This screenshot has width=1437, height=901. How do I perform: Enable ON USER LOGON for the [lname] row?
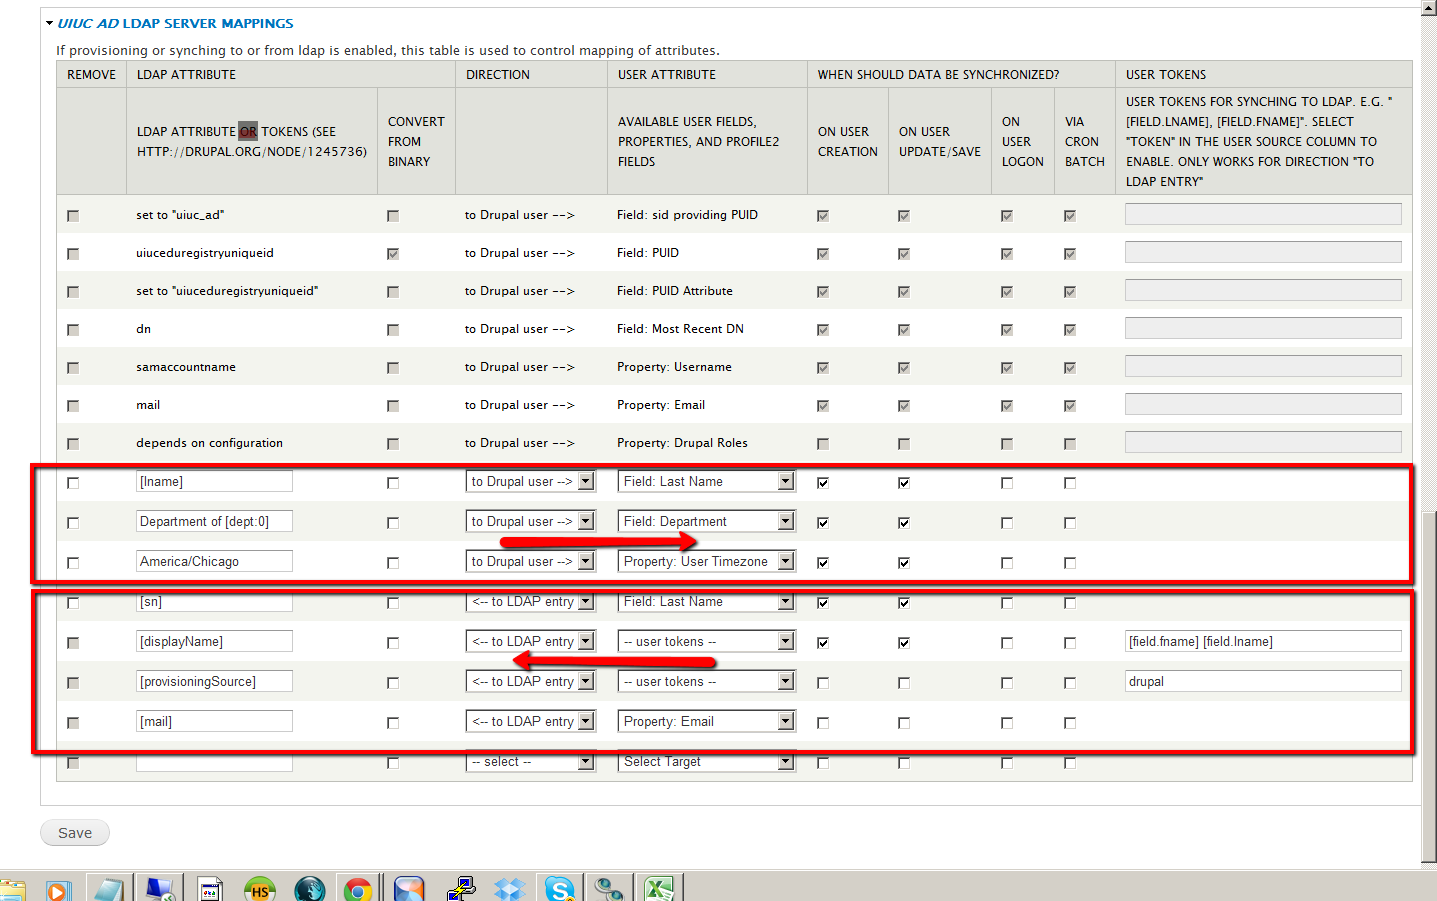pos(1007,481)
